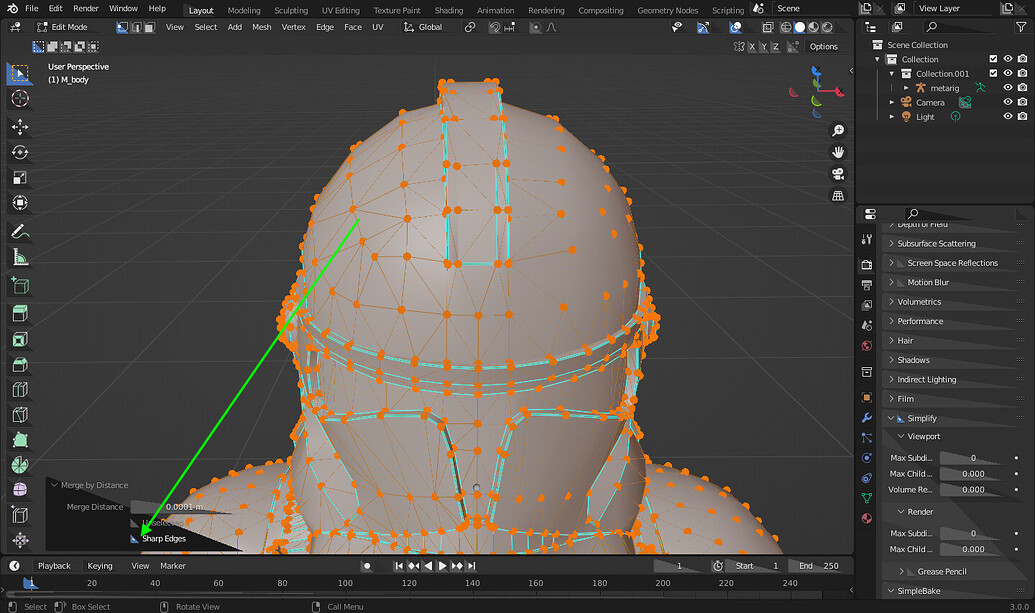Select the Inset Faces tool
Image resolution: width=1035 pixels, height=613 pixels.
coord(20,339)
